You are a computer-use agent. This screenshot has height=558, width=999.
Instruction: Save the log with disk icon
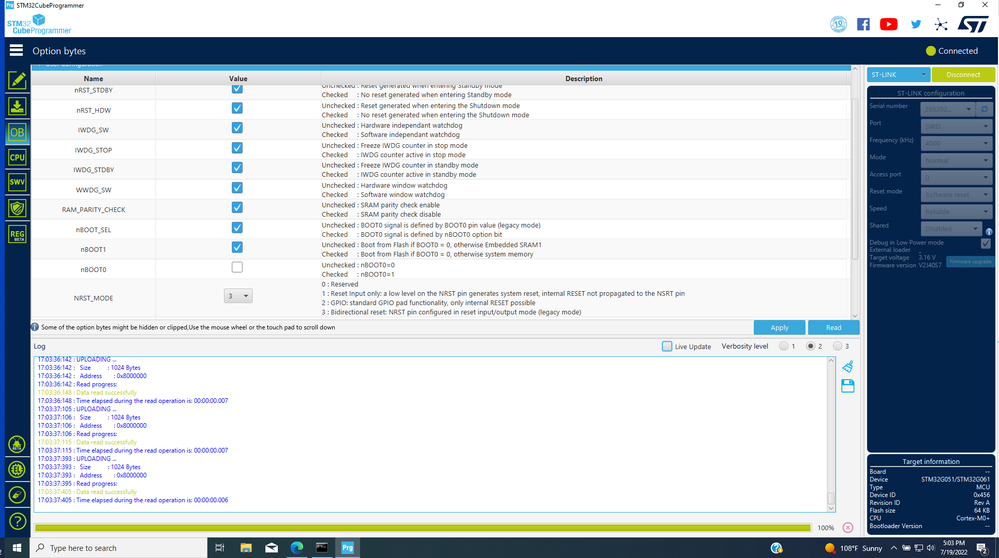click(x=847, y=386)
